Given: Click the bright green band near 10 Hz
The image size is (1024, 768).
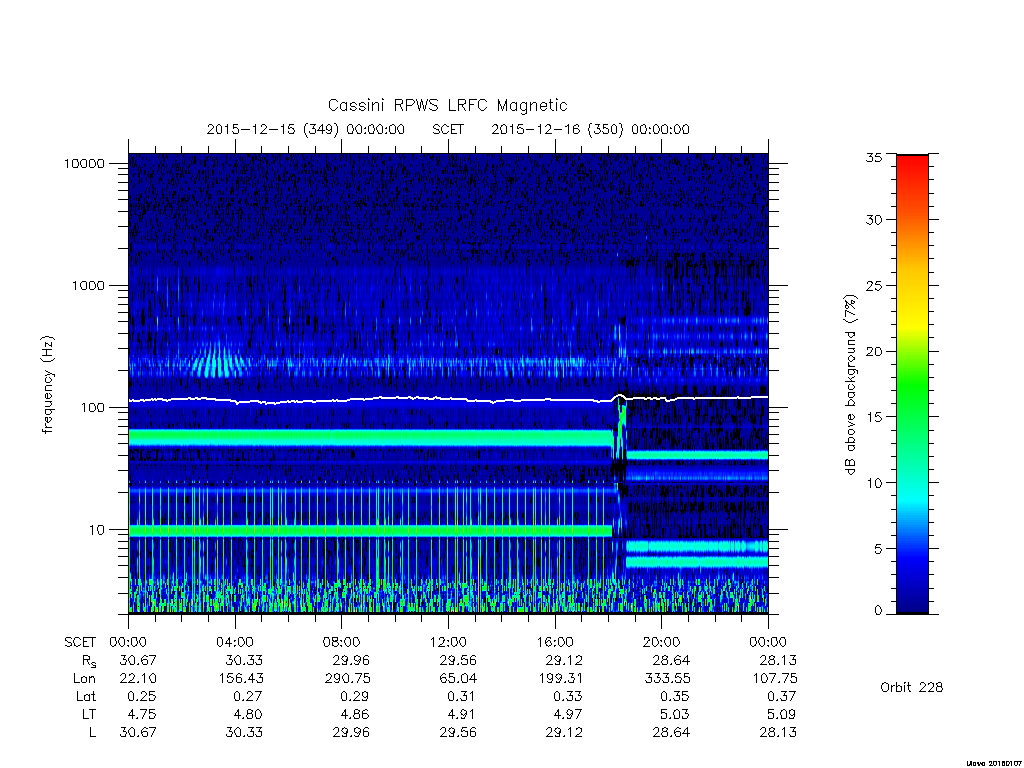Looking at the screenshot, I should (x=370, y=530).
